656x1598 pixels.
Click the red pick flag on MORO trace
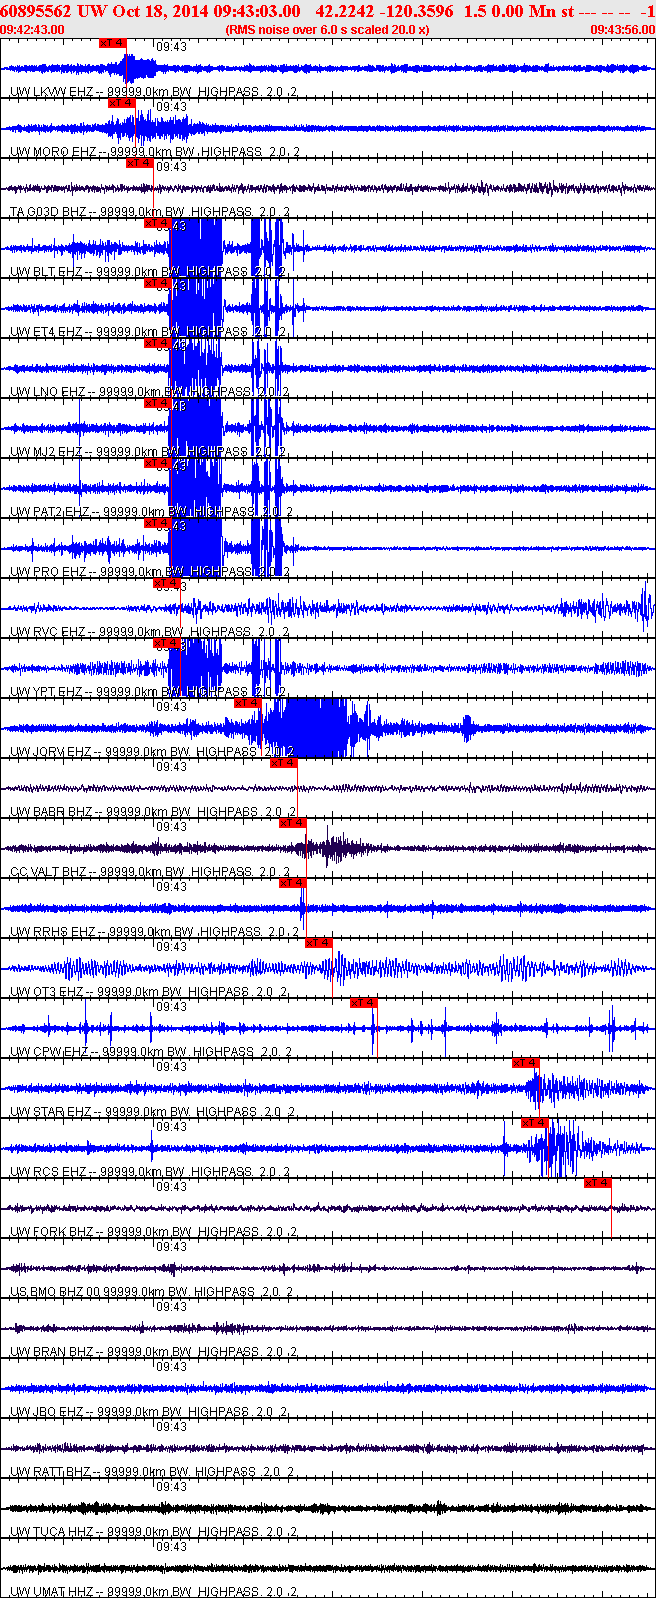pyautogui.click(x=121, y=103)
